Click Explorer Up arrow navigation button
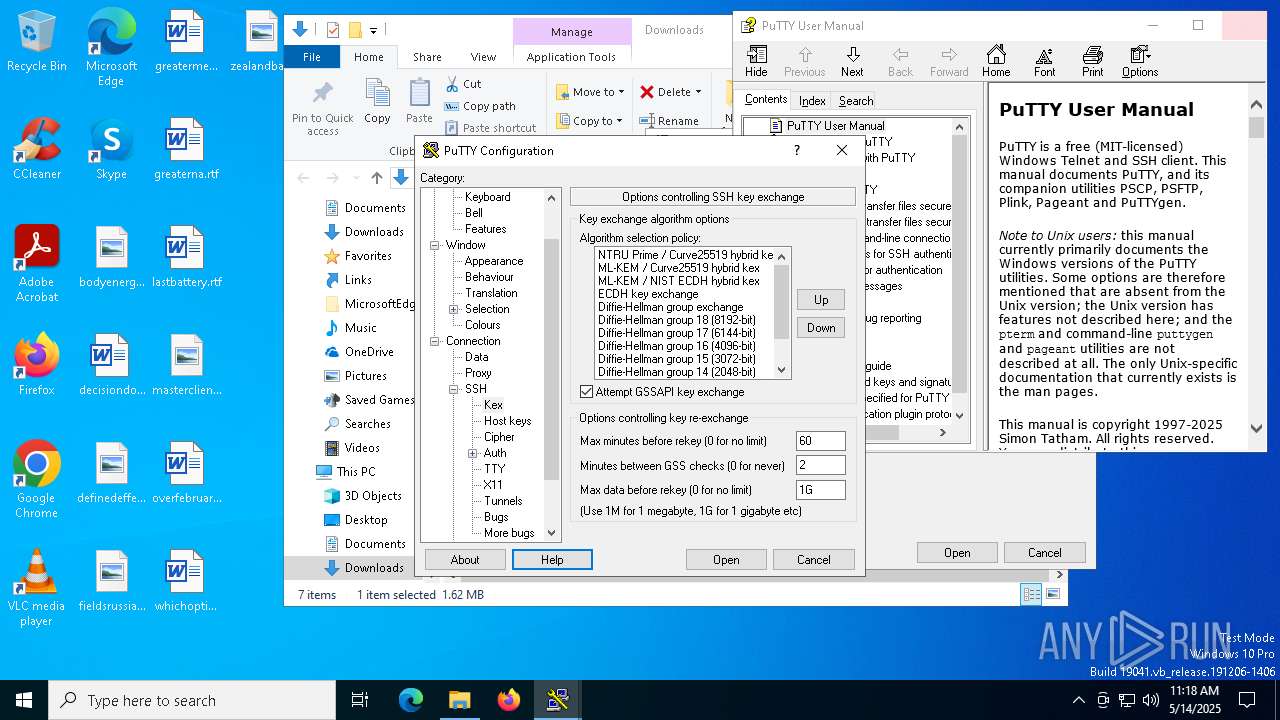The width and height of the screenshot is (1280, 720). (376, 178)
